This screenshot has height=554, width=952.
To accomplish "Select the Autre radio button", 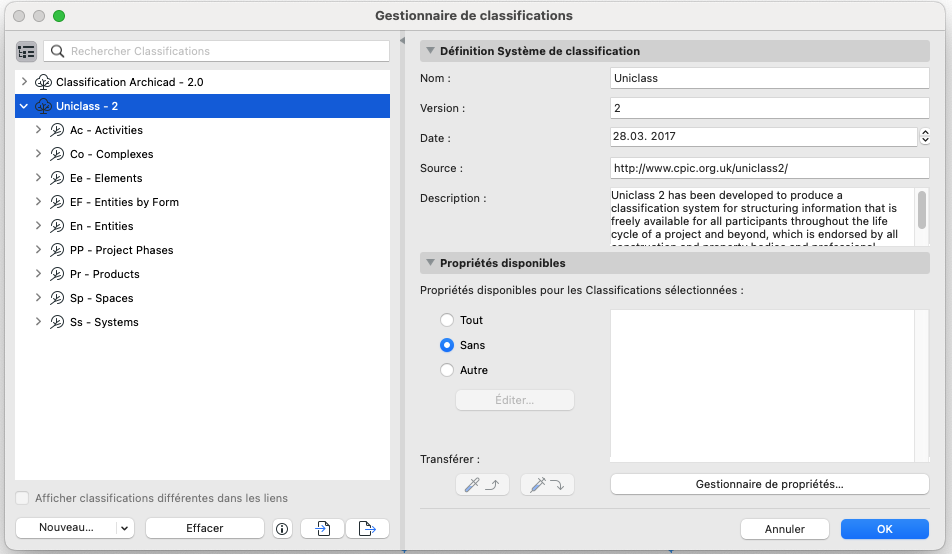I will [447, 370].
